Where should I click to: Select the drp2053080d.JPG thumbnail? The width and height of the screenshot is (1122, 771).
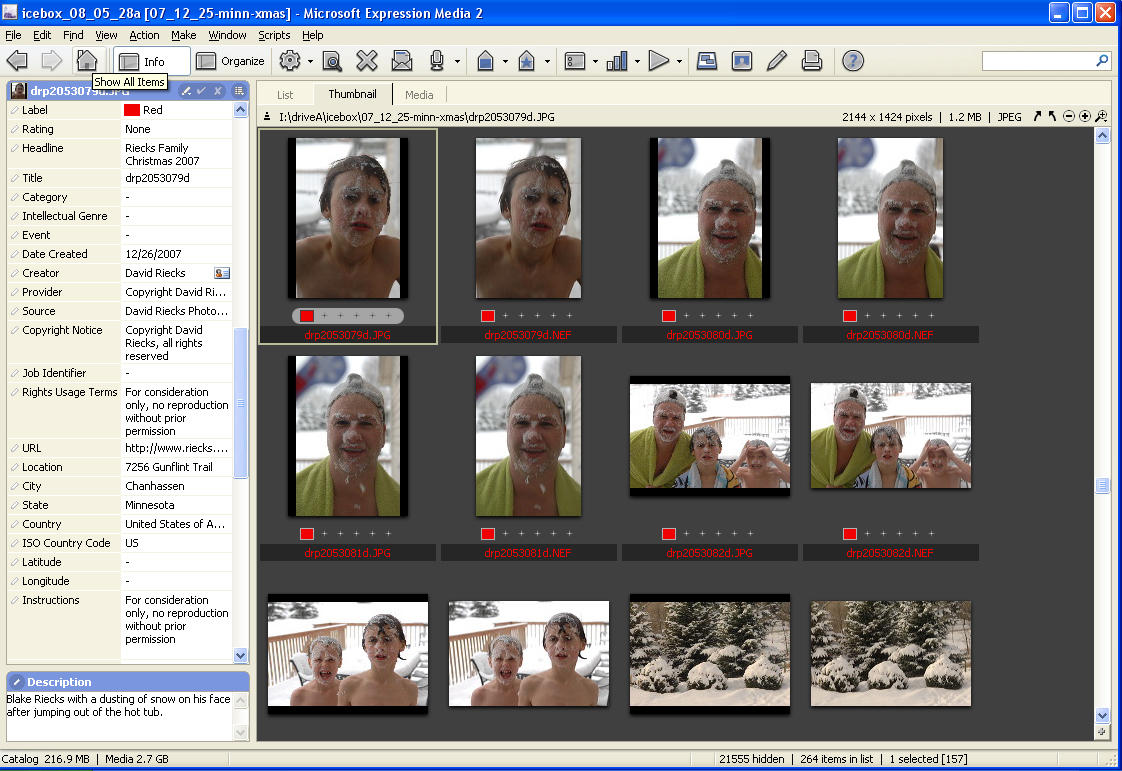pos(710,219)
